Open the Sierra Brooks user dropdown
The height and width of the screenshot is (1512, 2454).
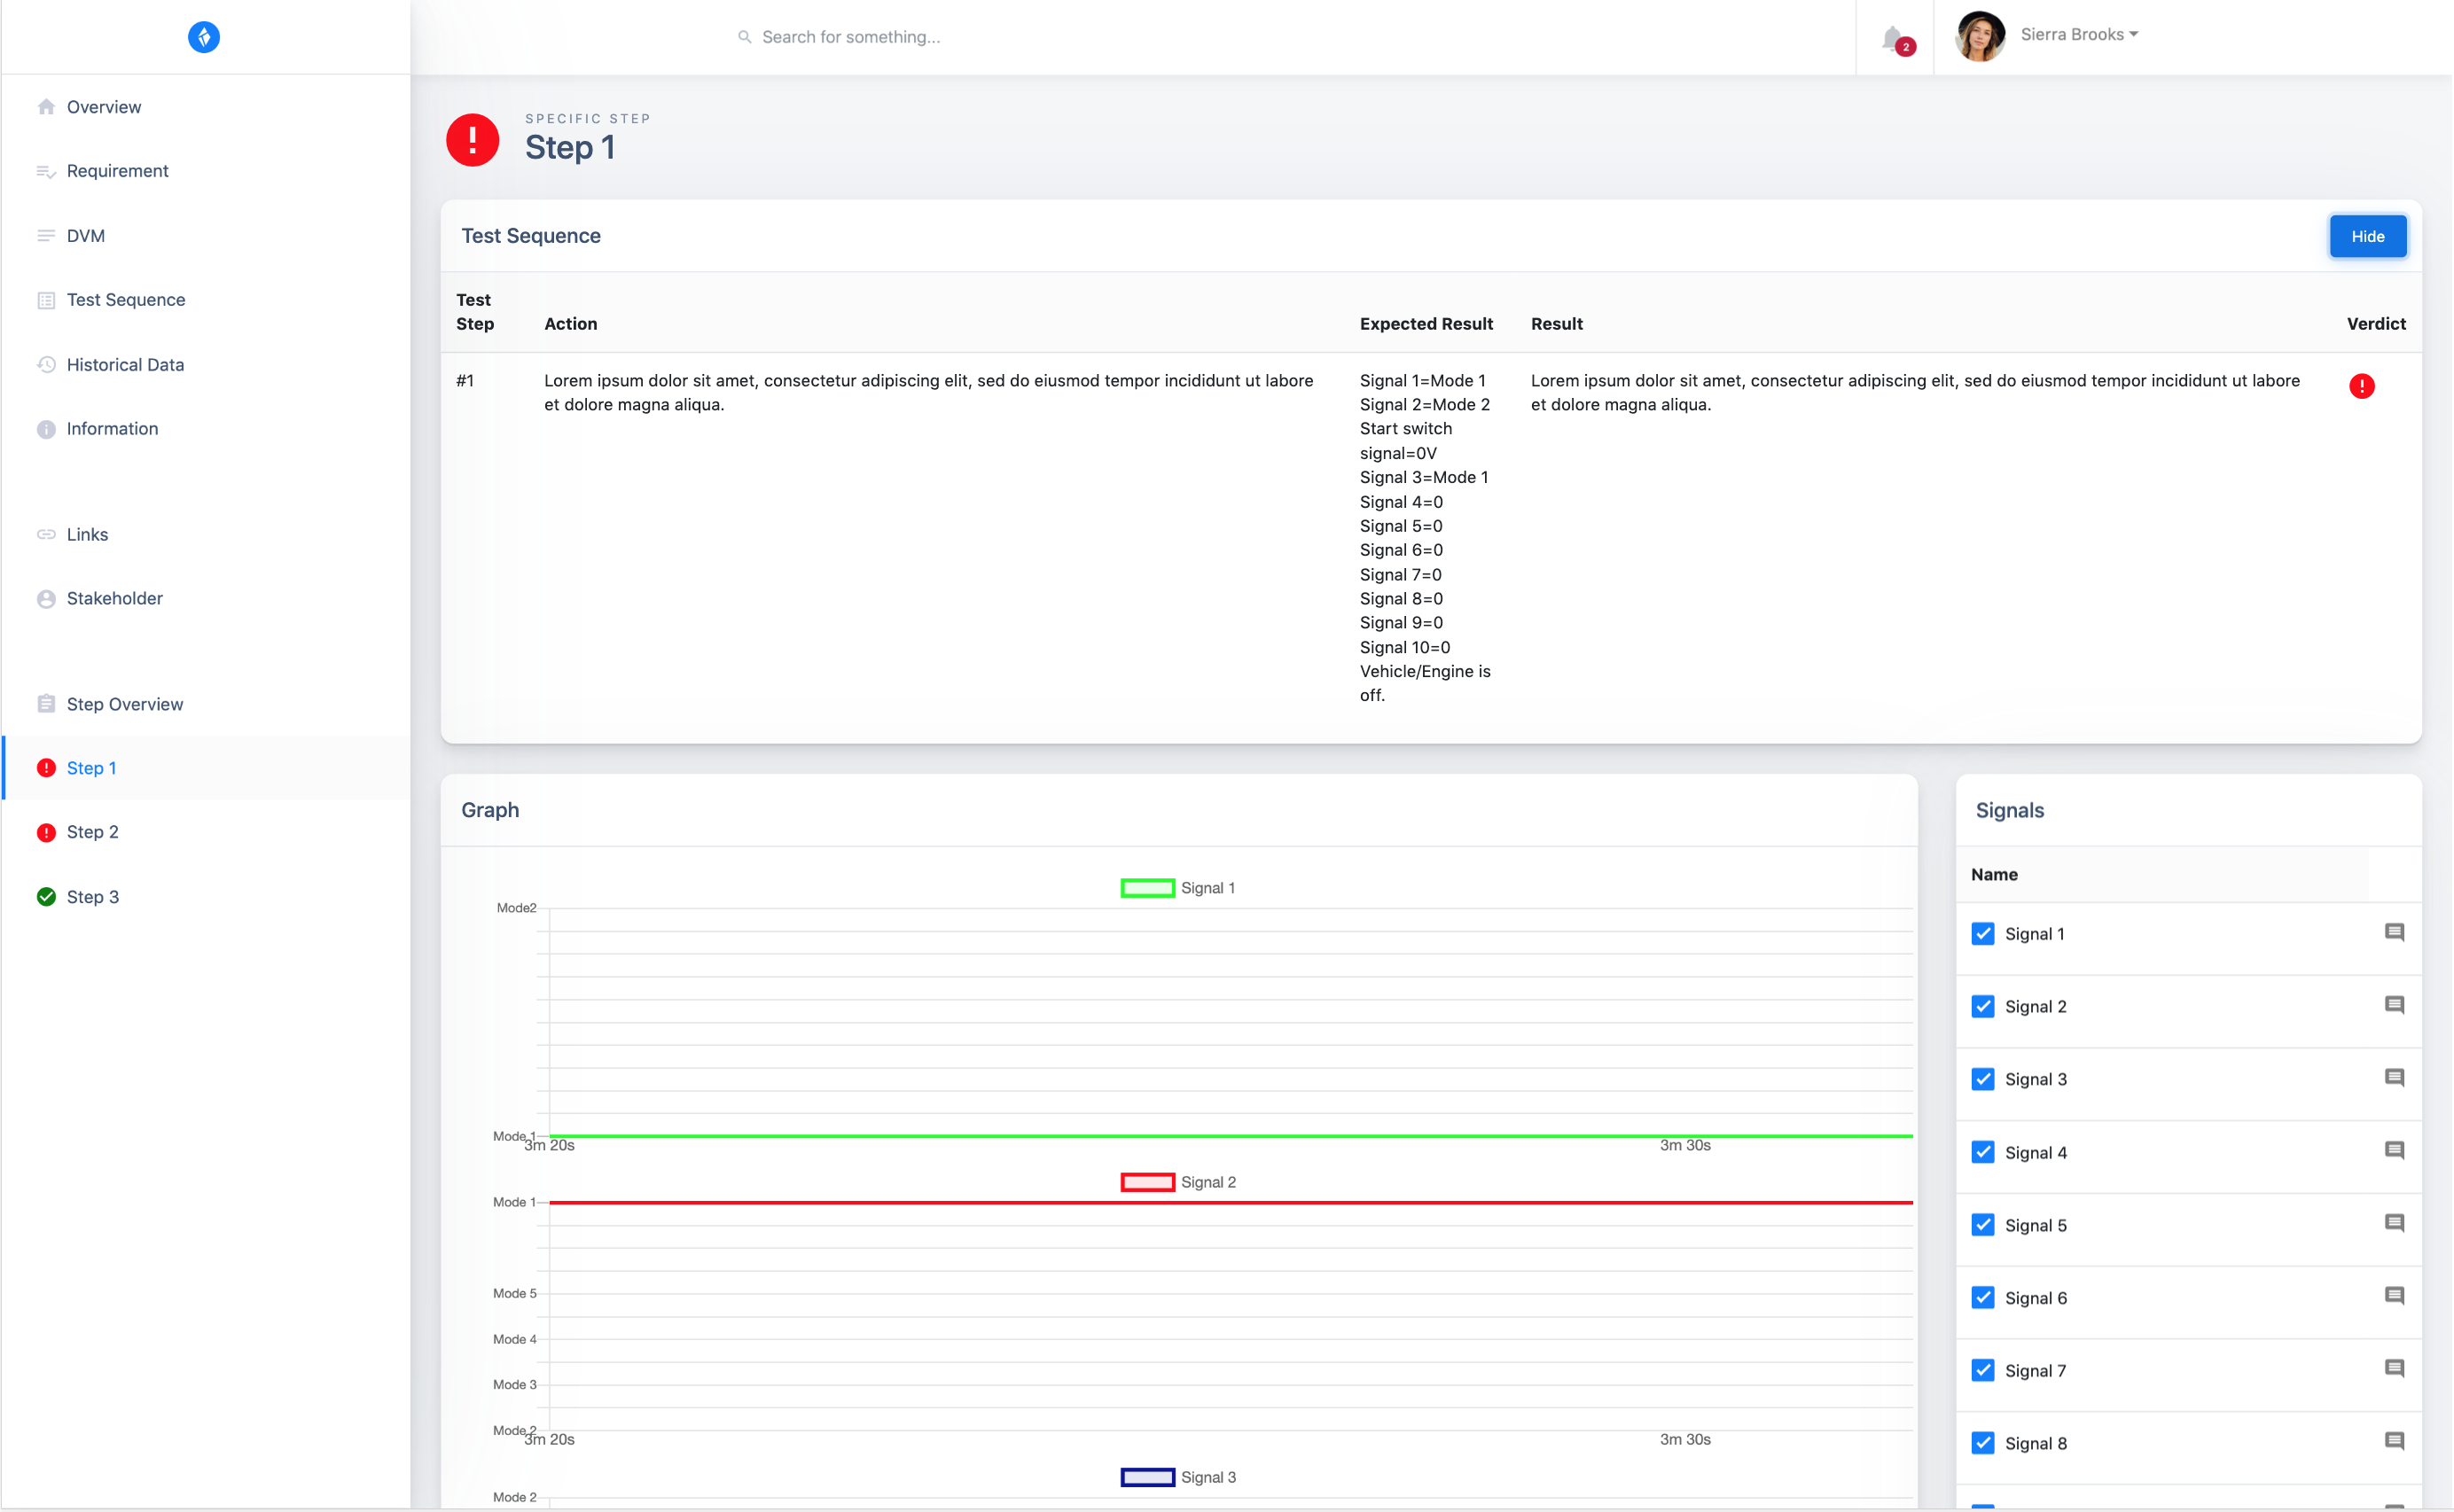pyautogui.click(x=2079, y=35)
